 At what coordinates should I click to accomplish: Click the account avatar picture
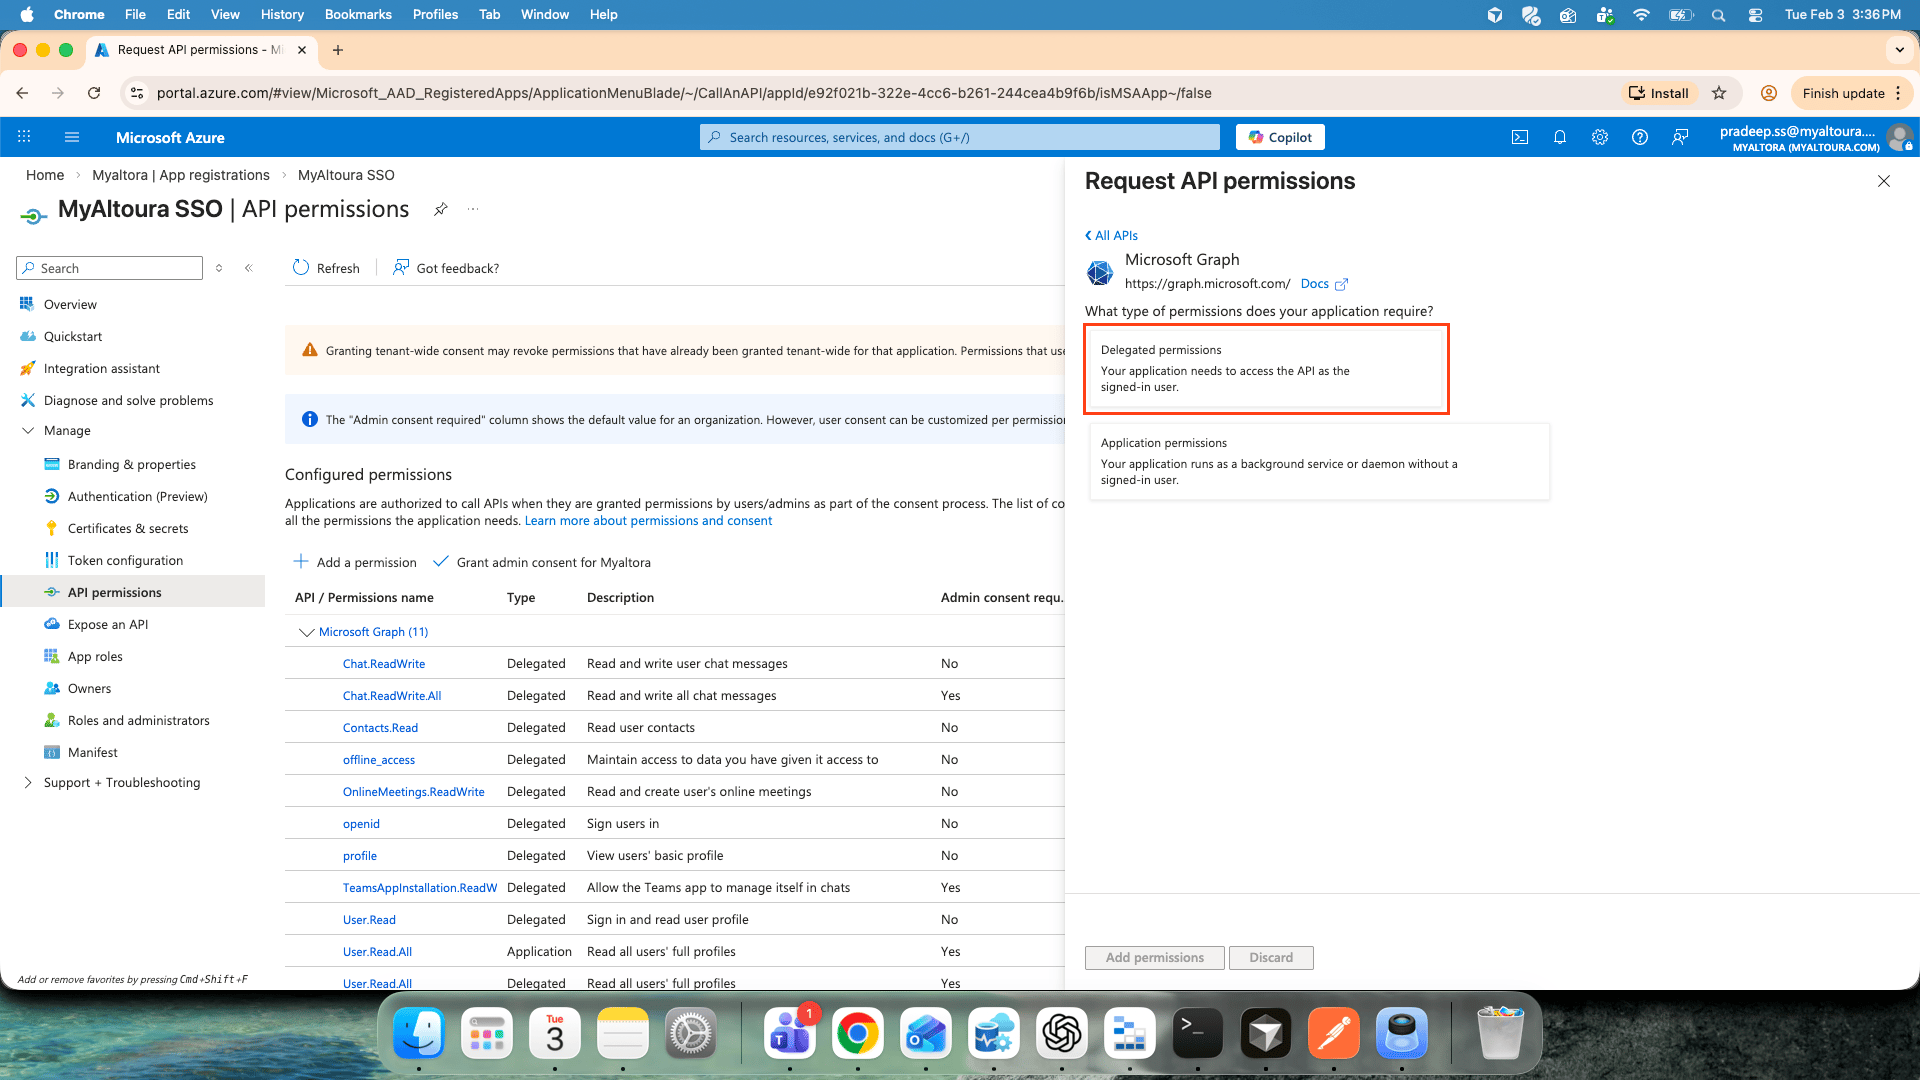1899,137
